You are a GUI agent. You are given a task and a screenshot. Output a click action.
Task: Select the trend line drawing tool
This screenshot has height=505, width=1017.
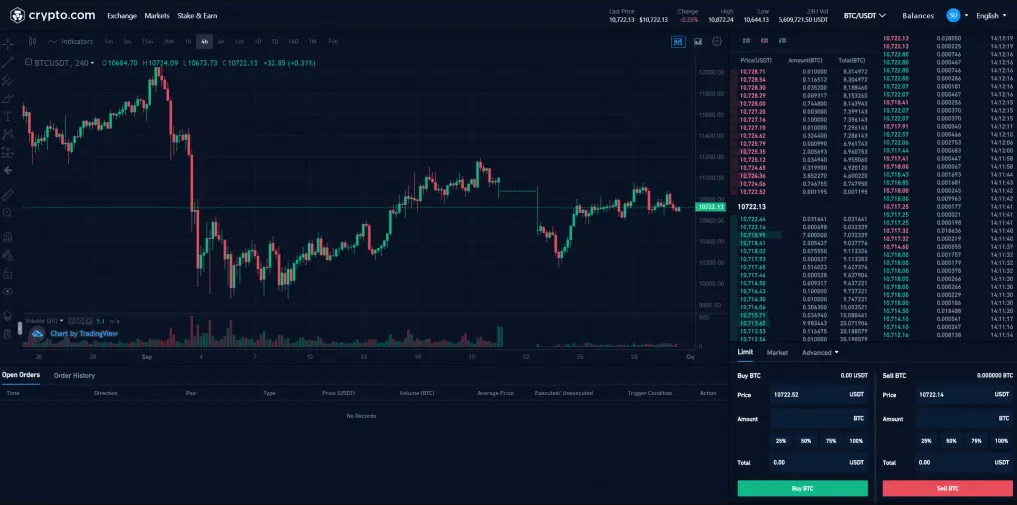[x=8, y=62]
